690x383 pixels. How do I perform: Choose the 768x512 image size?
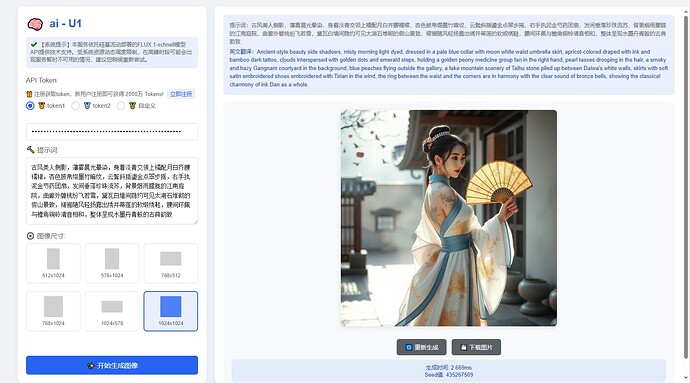pos(171,263)
